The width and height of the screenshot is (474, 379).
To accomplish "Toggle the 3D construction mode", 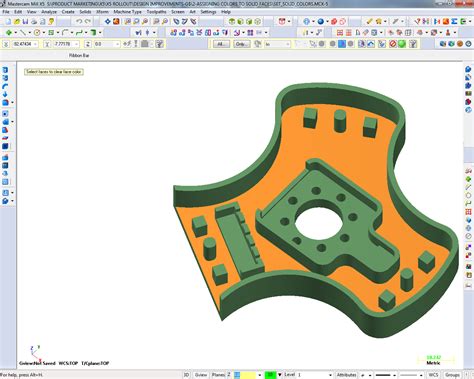I will pos(187,375).
